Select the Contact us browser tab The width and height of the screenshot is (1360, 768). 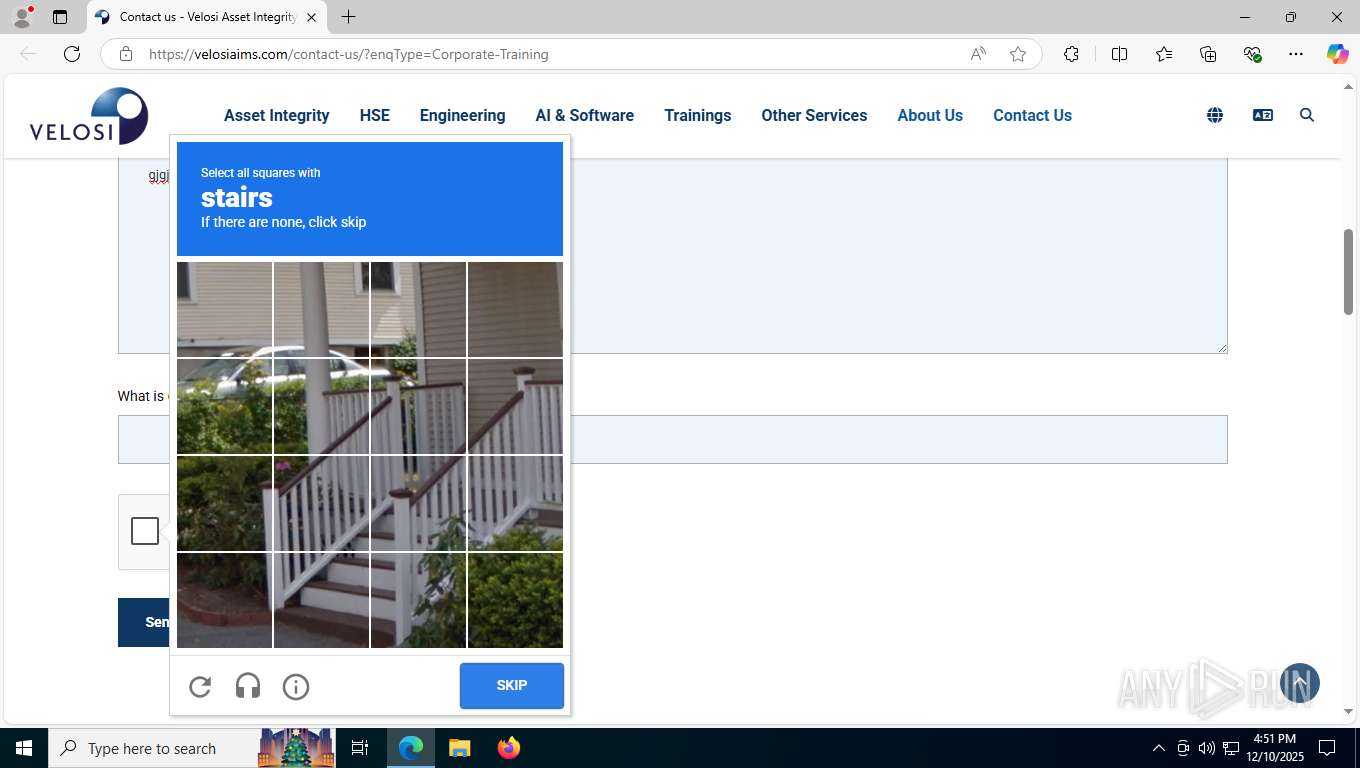[206, 17]
